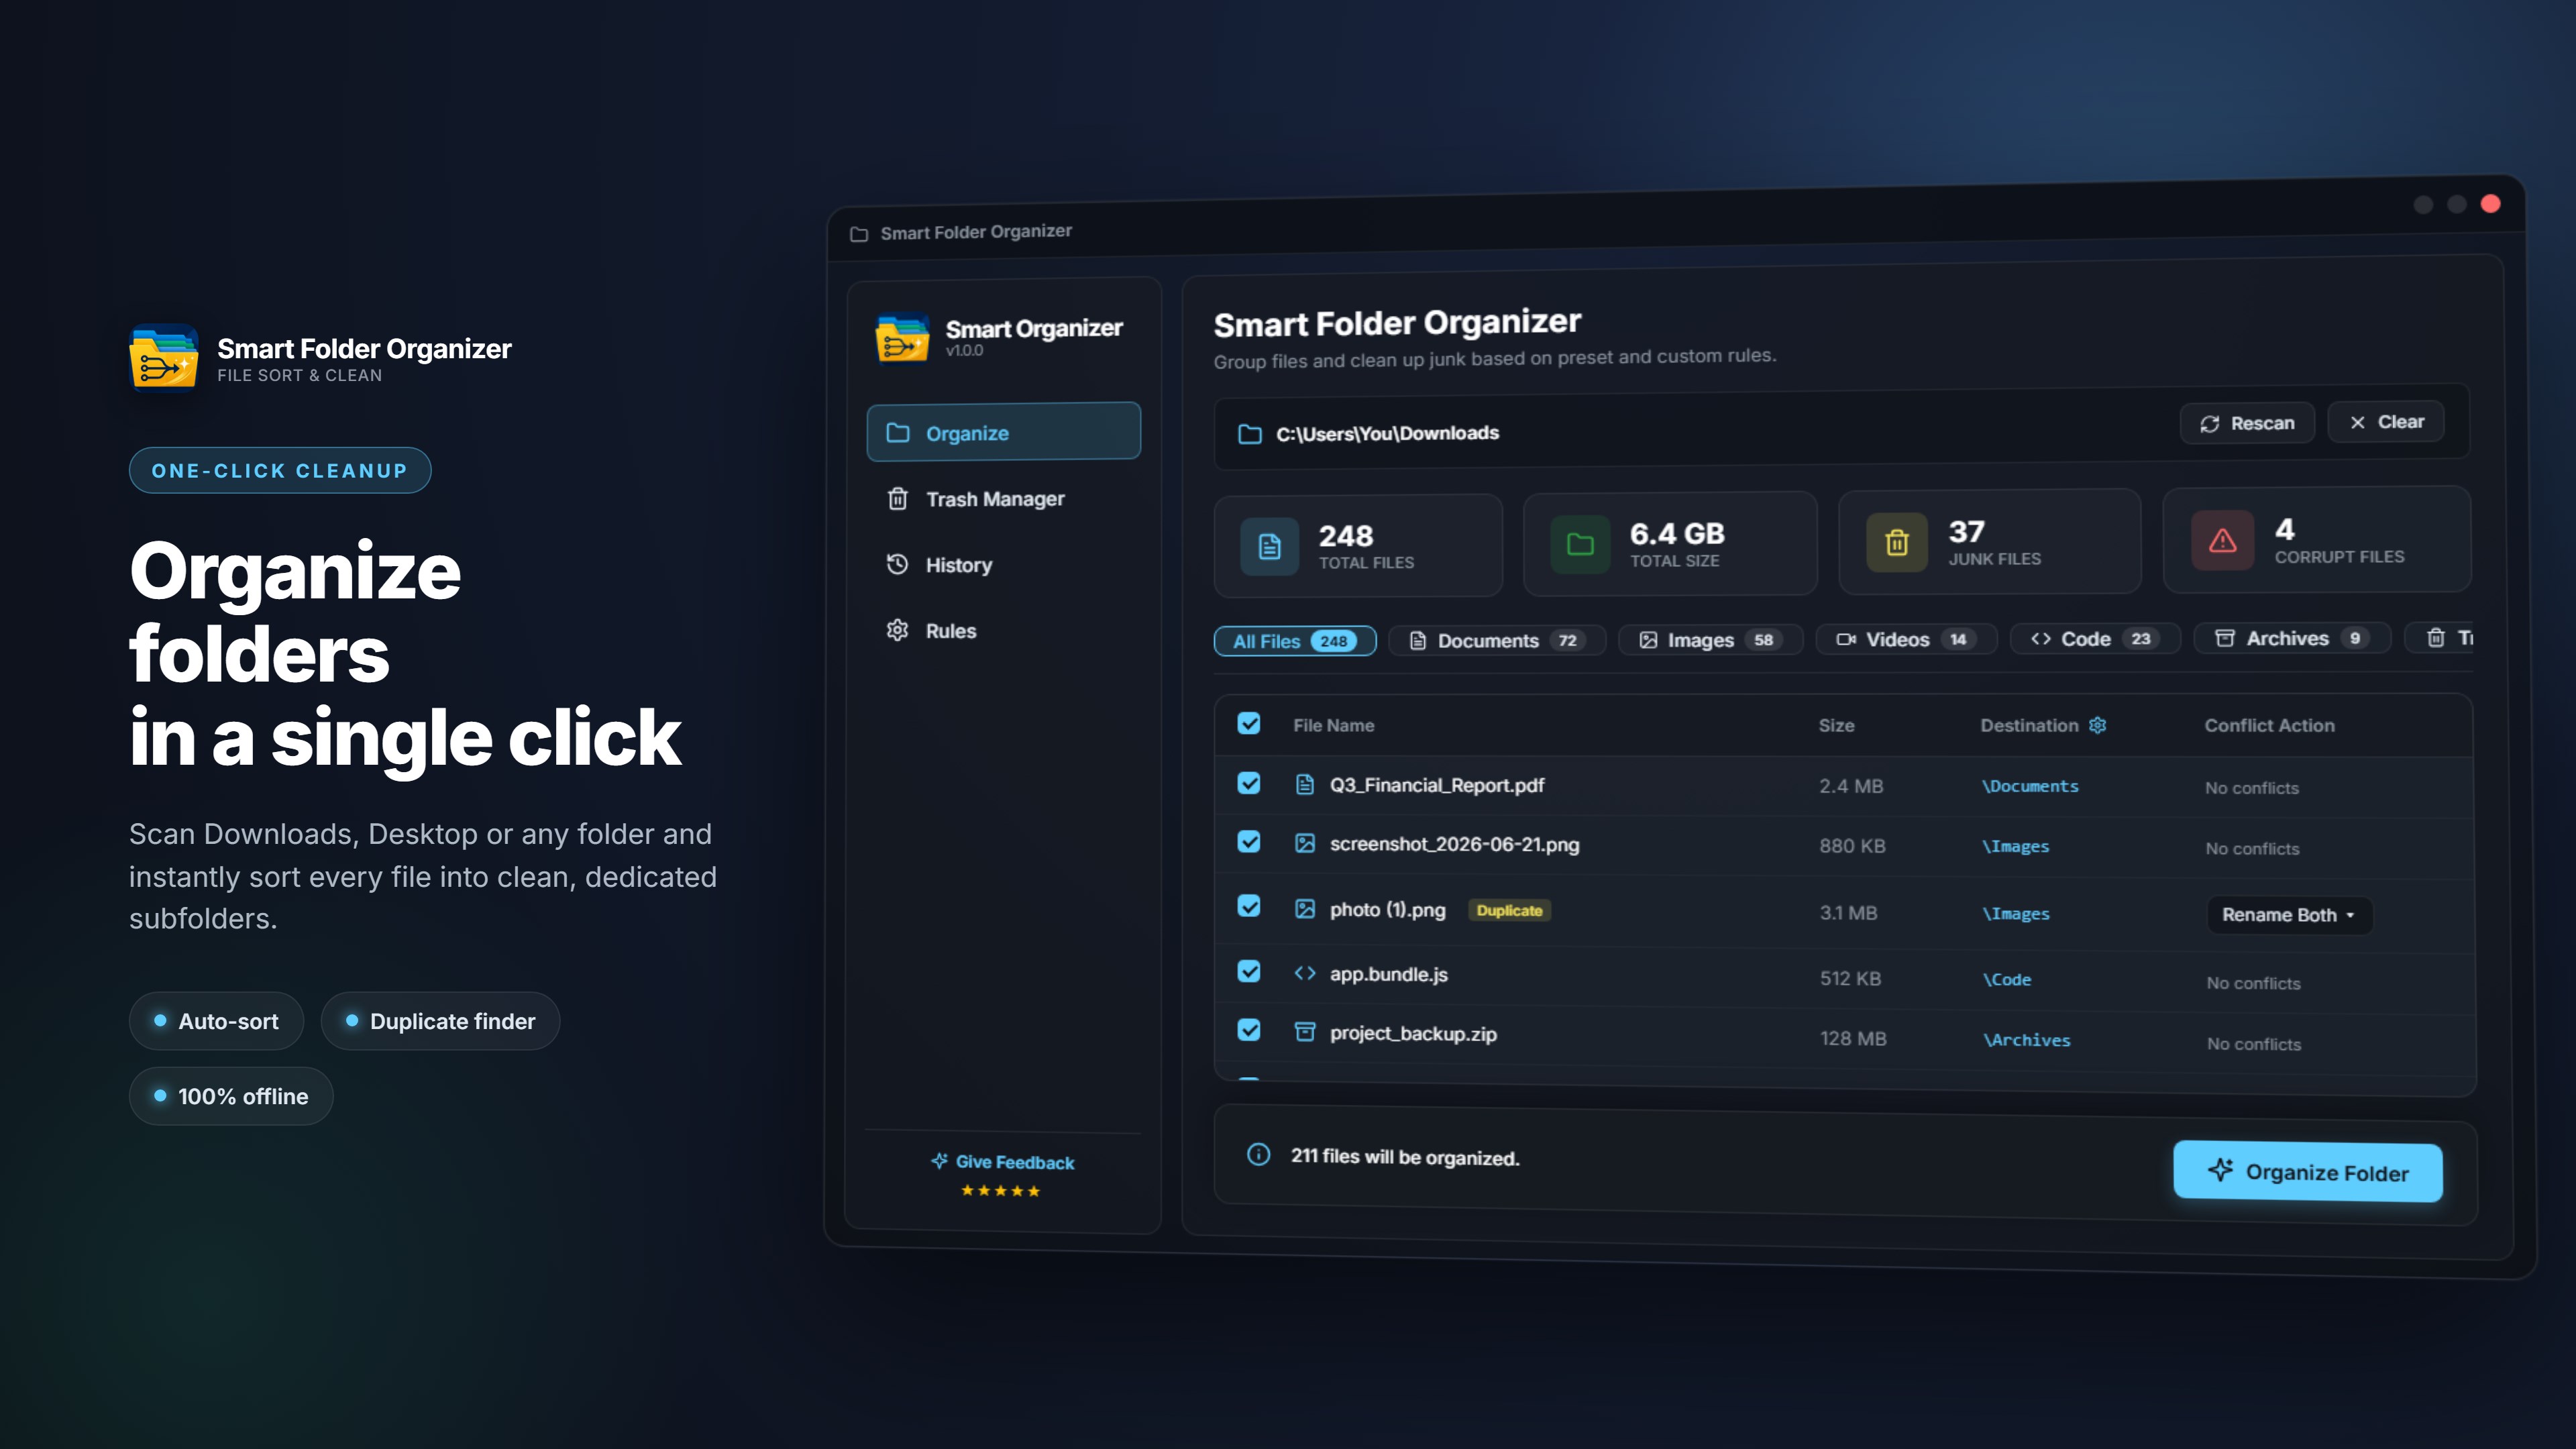Click the settings gear next to Destination header

[2098, 725]
